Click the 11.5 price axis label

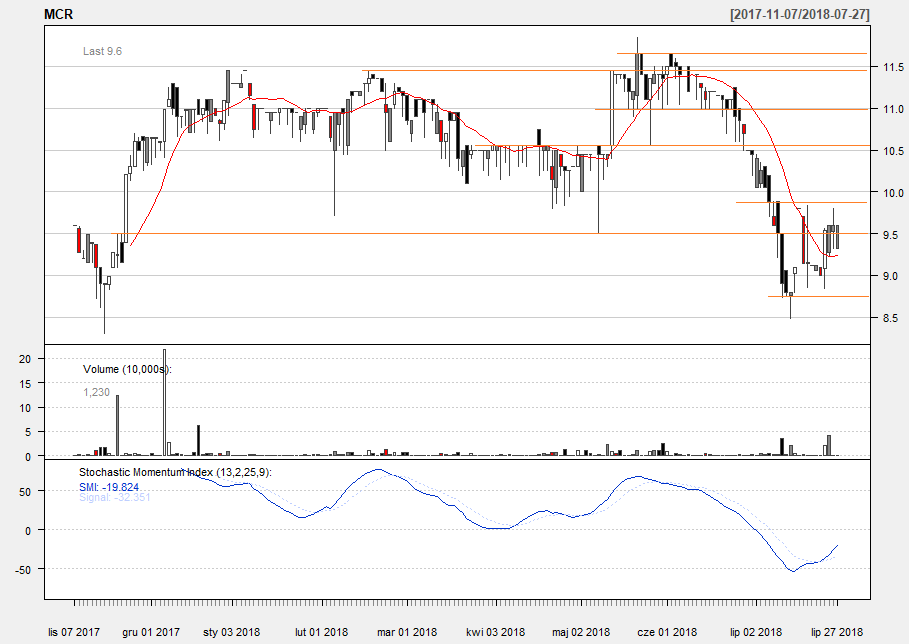coord(893,67)
